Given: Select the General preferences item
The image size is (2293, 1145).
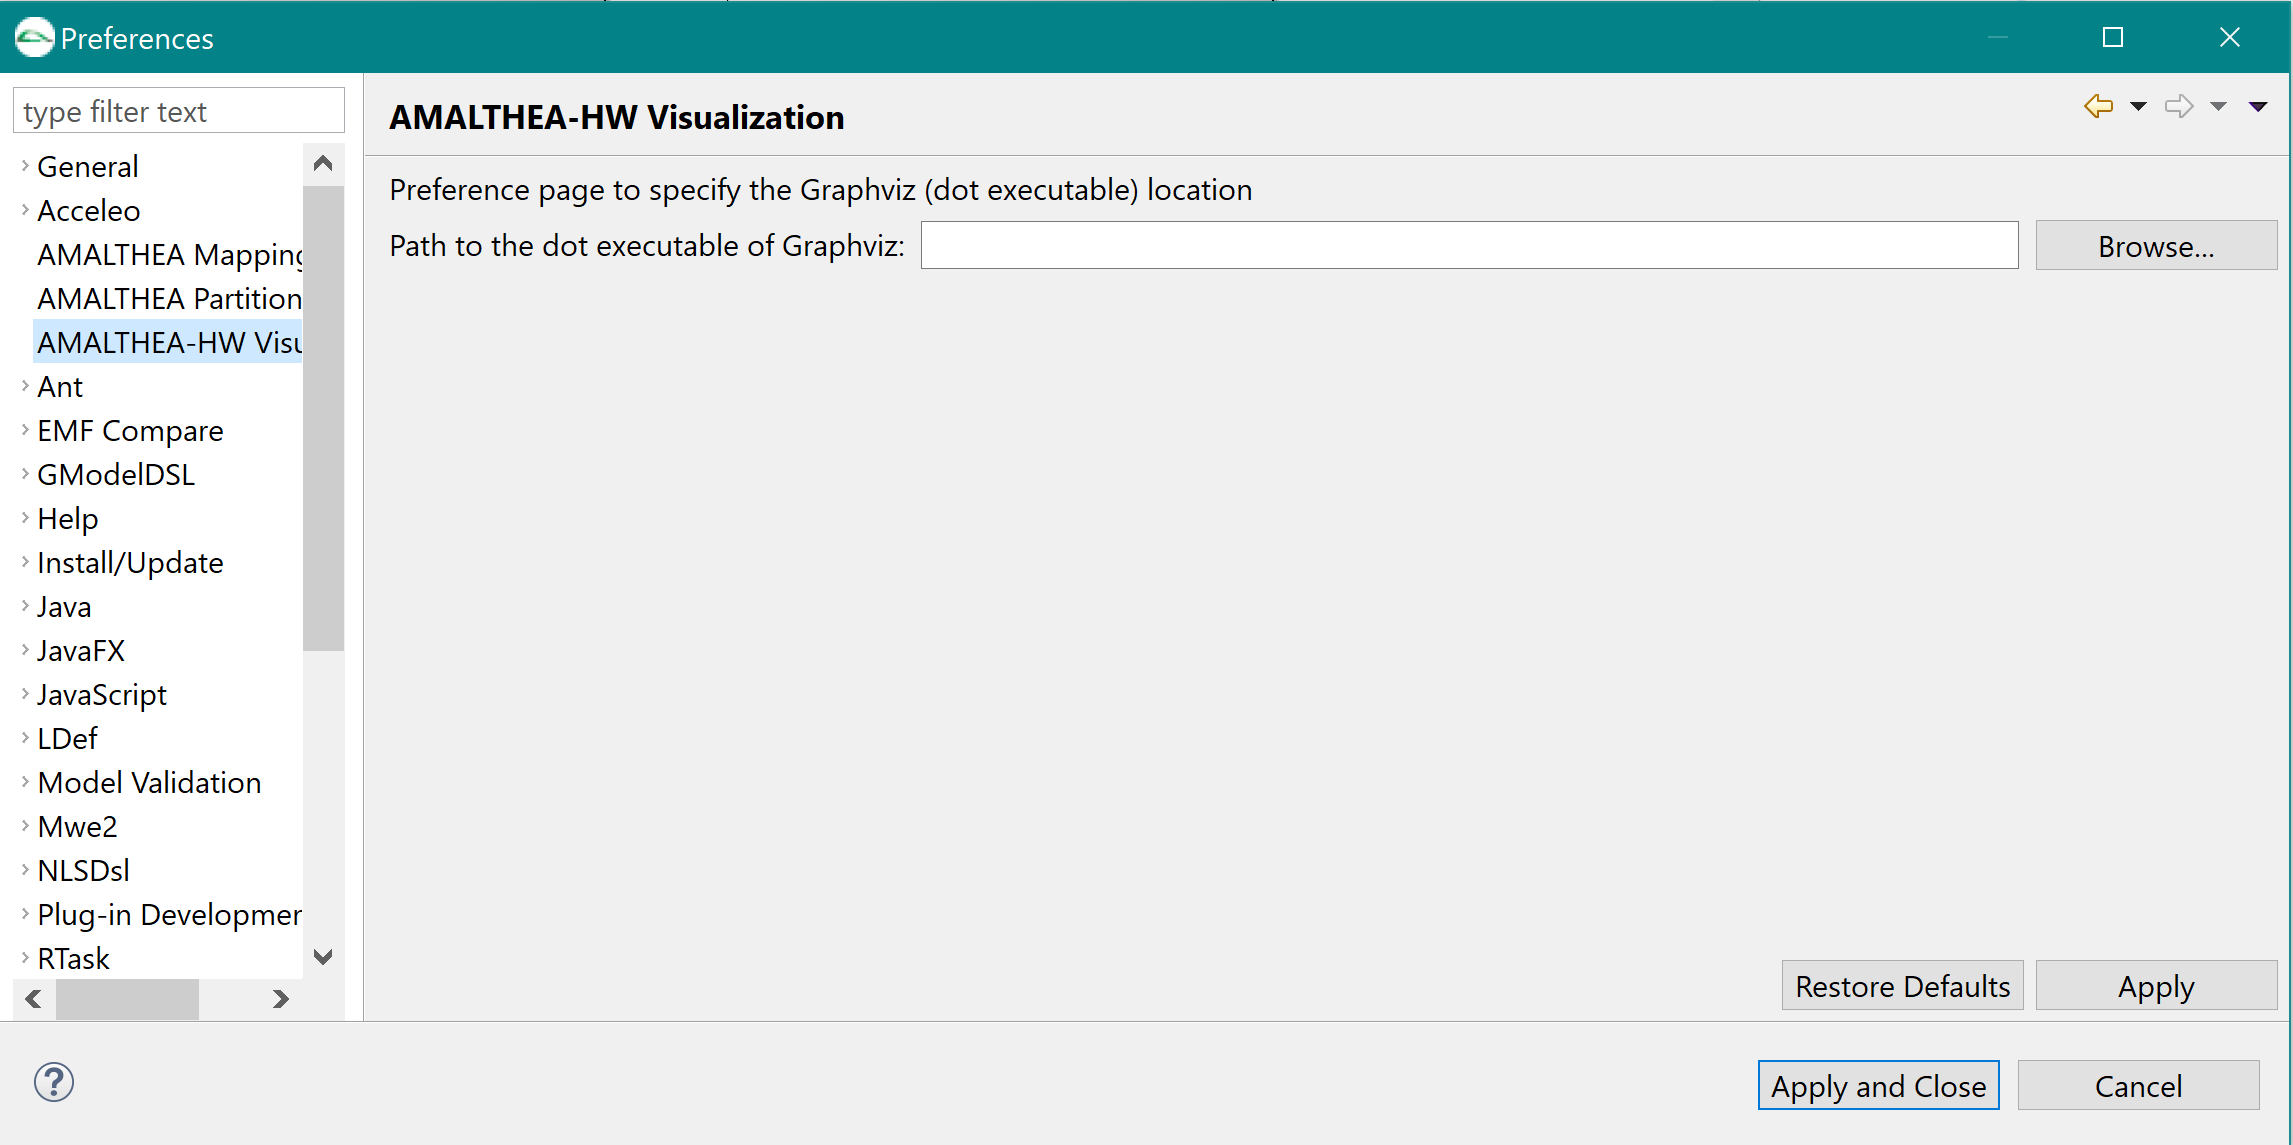Looking at the screenshot, I should pos(88,166).
